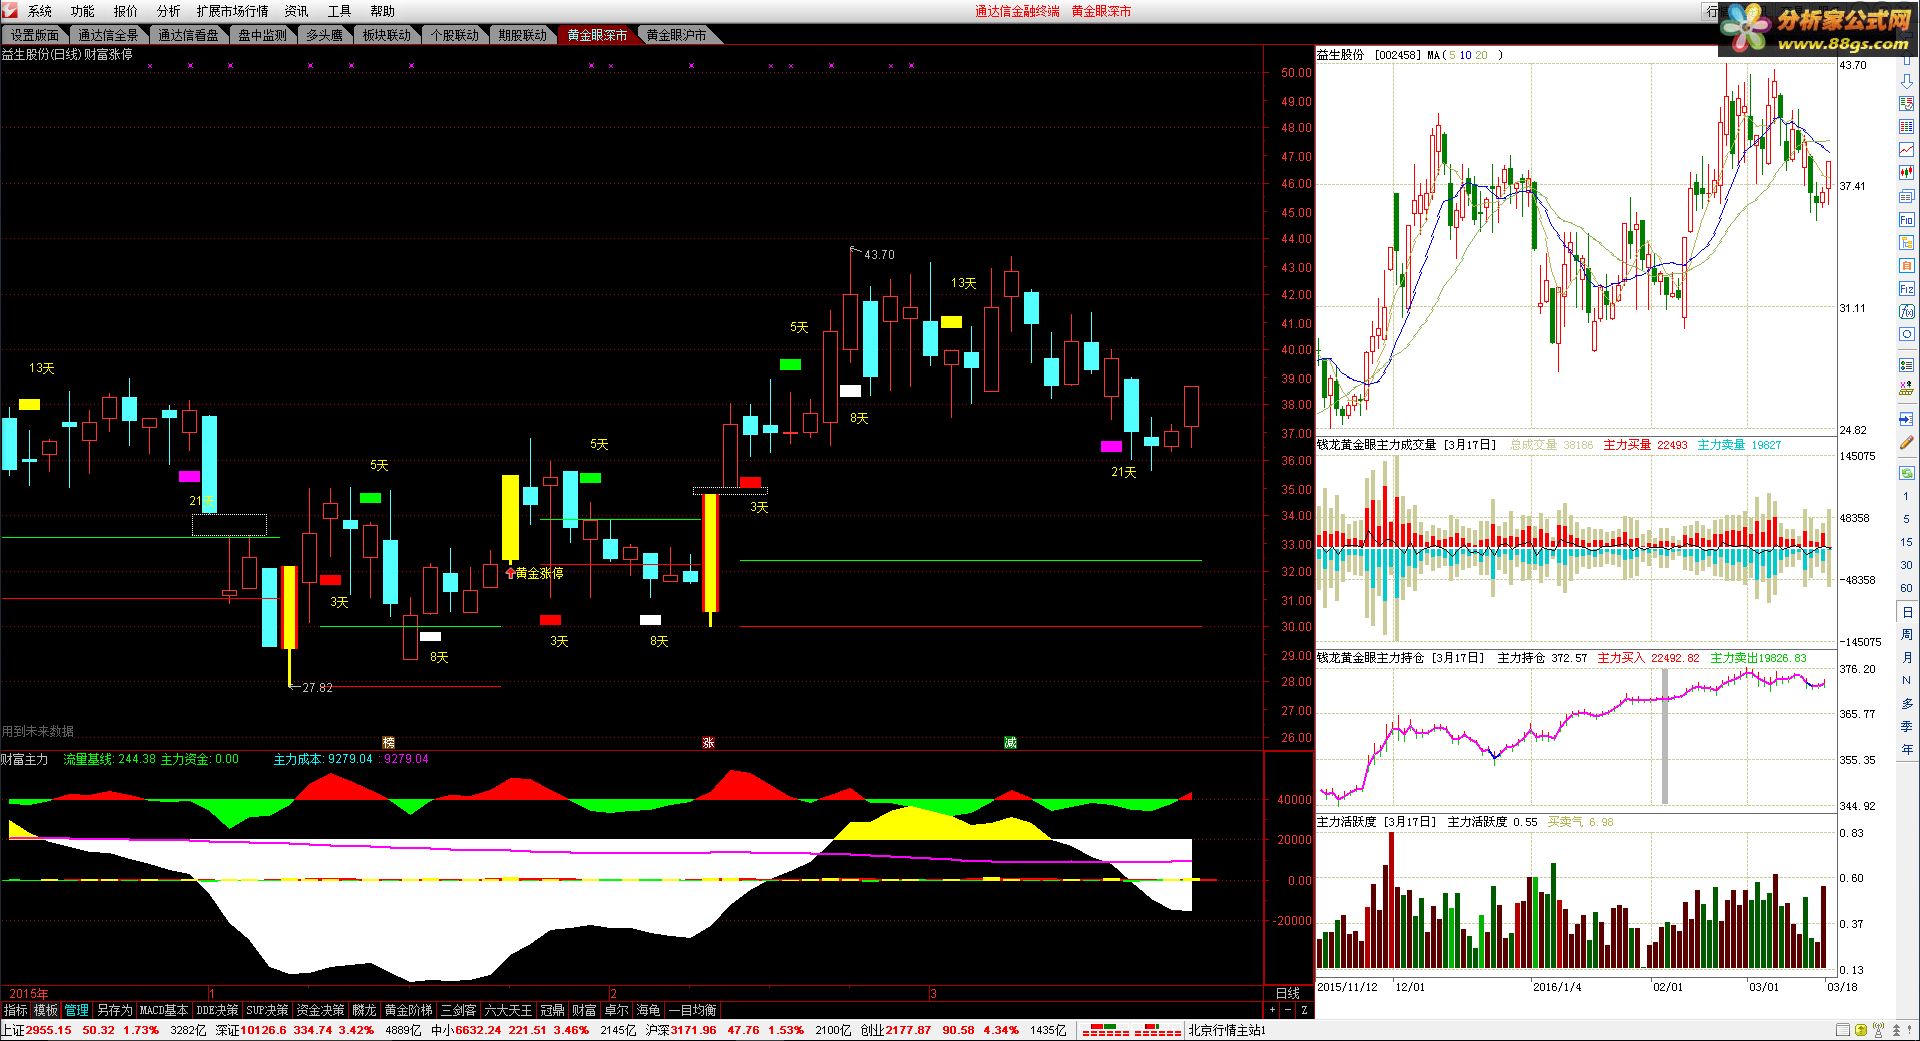Switch to 板块联动 tab
This screenshot has height=1041, width=1920.
point(386,35)
